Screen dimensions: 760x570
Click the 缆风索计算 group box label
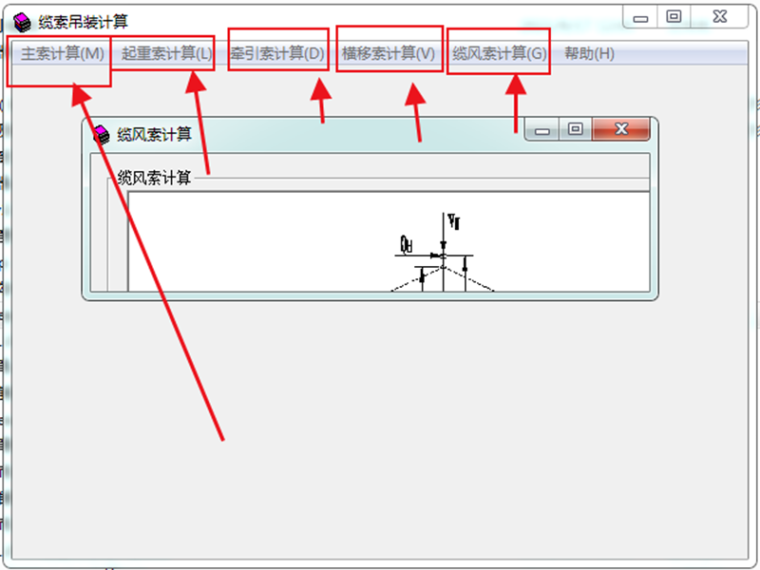click(x=154, y=178)
